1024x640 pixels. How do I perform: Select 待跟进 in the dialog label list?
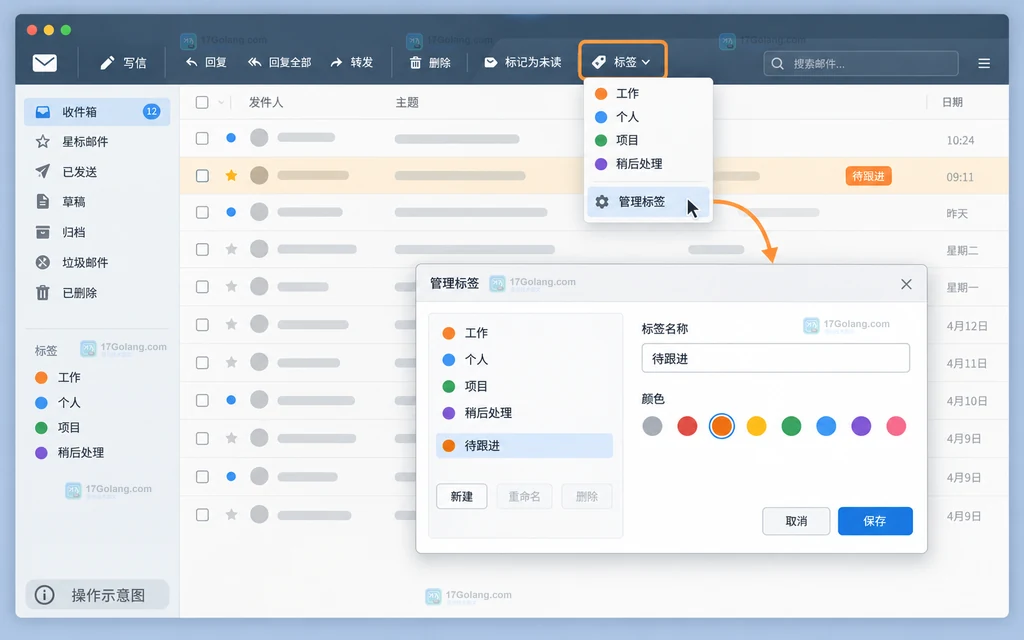[x=524, y=446]
